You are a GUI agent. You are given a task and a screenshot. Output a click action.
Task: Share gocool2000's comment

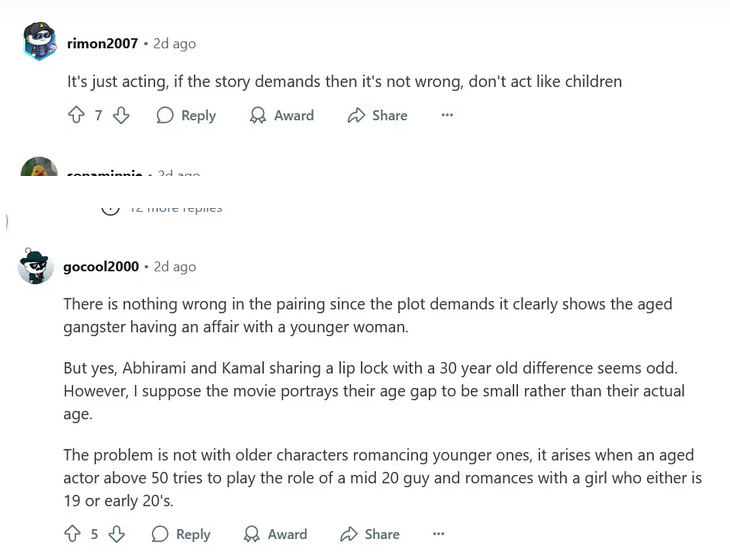tap(370, 534)
